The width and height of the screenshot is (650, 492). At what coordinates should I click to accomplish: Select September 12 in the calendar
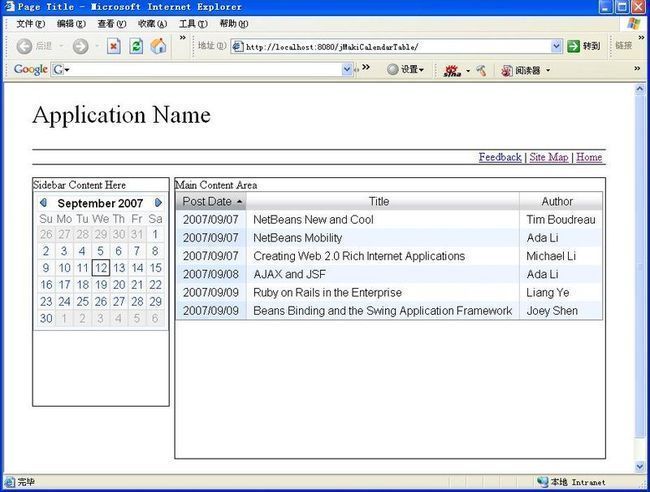pos(101,268)
